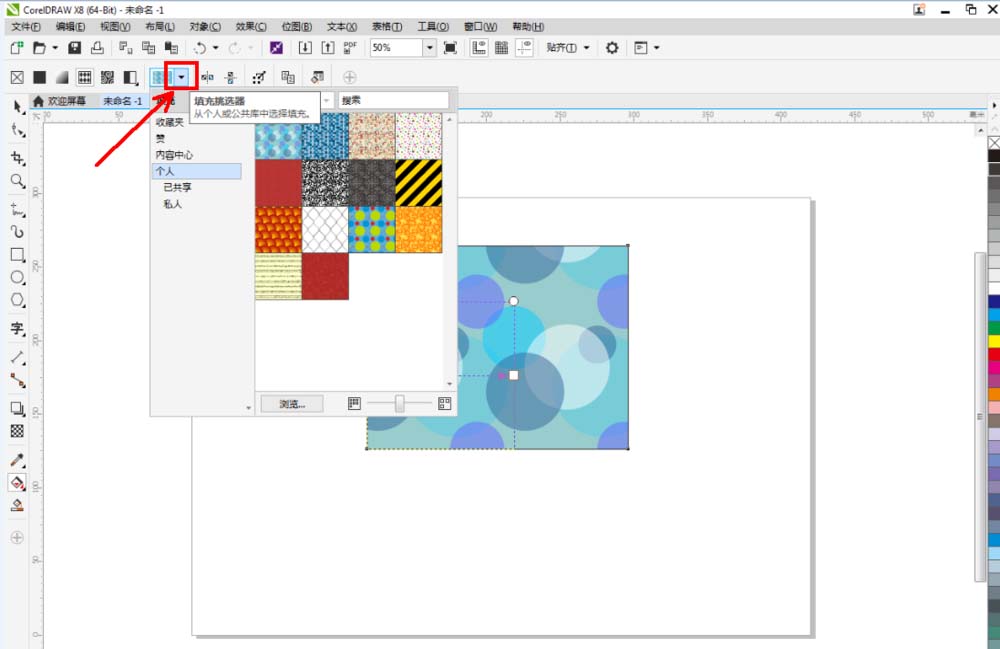This screenshot has height=649, width=1000.
Task: Select the Polygon tool
Action: click(17, 300)
